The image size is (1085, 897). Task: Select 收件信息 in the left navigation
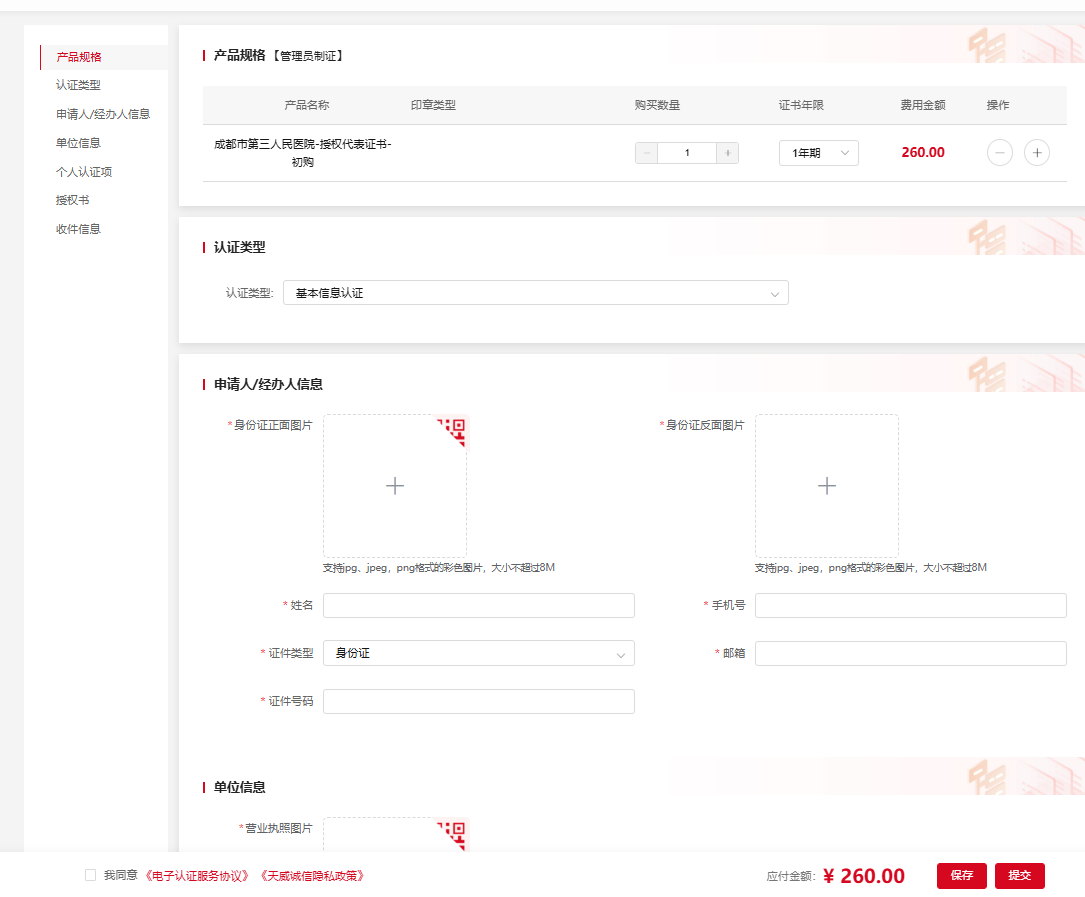[x=78, y=229]
